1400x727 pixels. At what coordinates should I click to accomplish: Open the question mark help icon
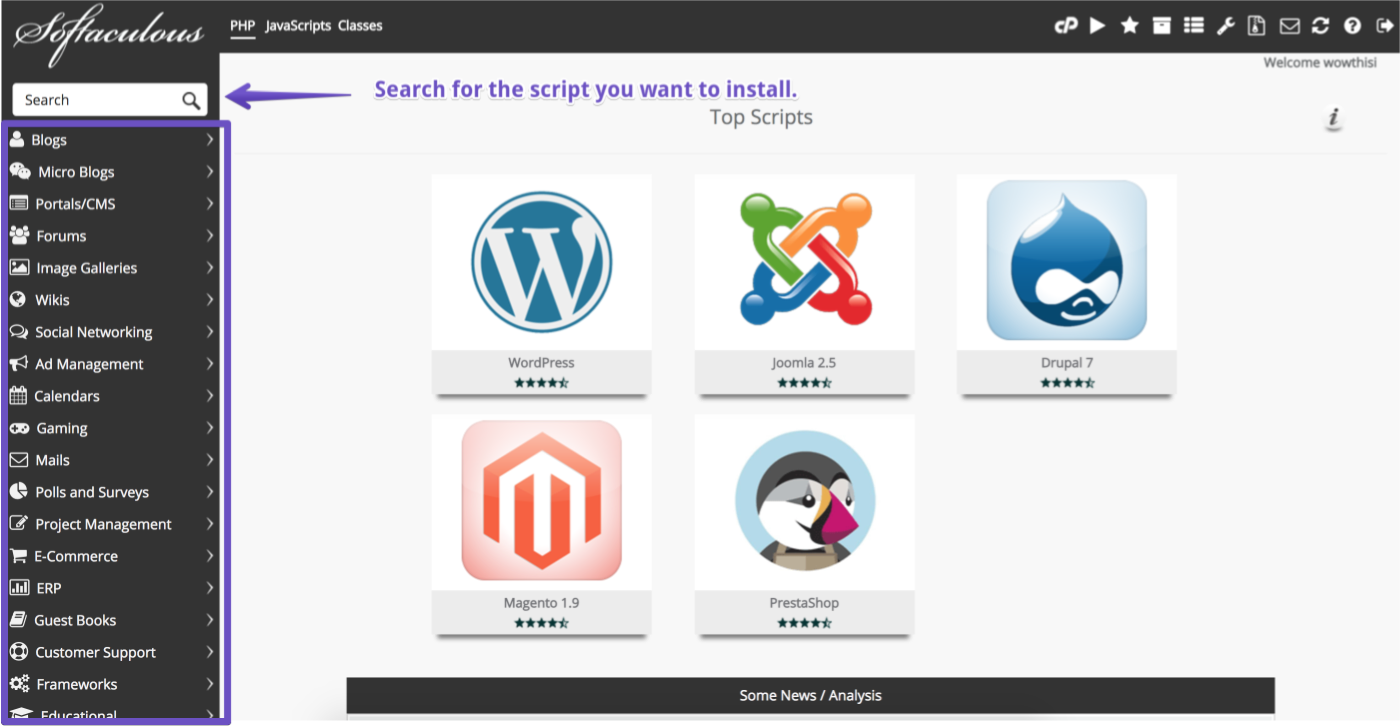1352,26
